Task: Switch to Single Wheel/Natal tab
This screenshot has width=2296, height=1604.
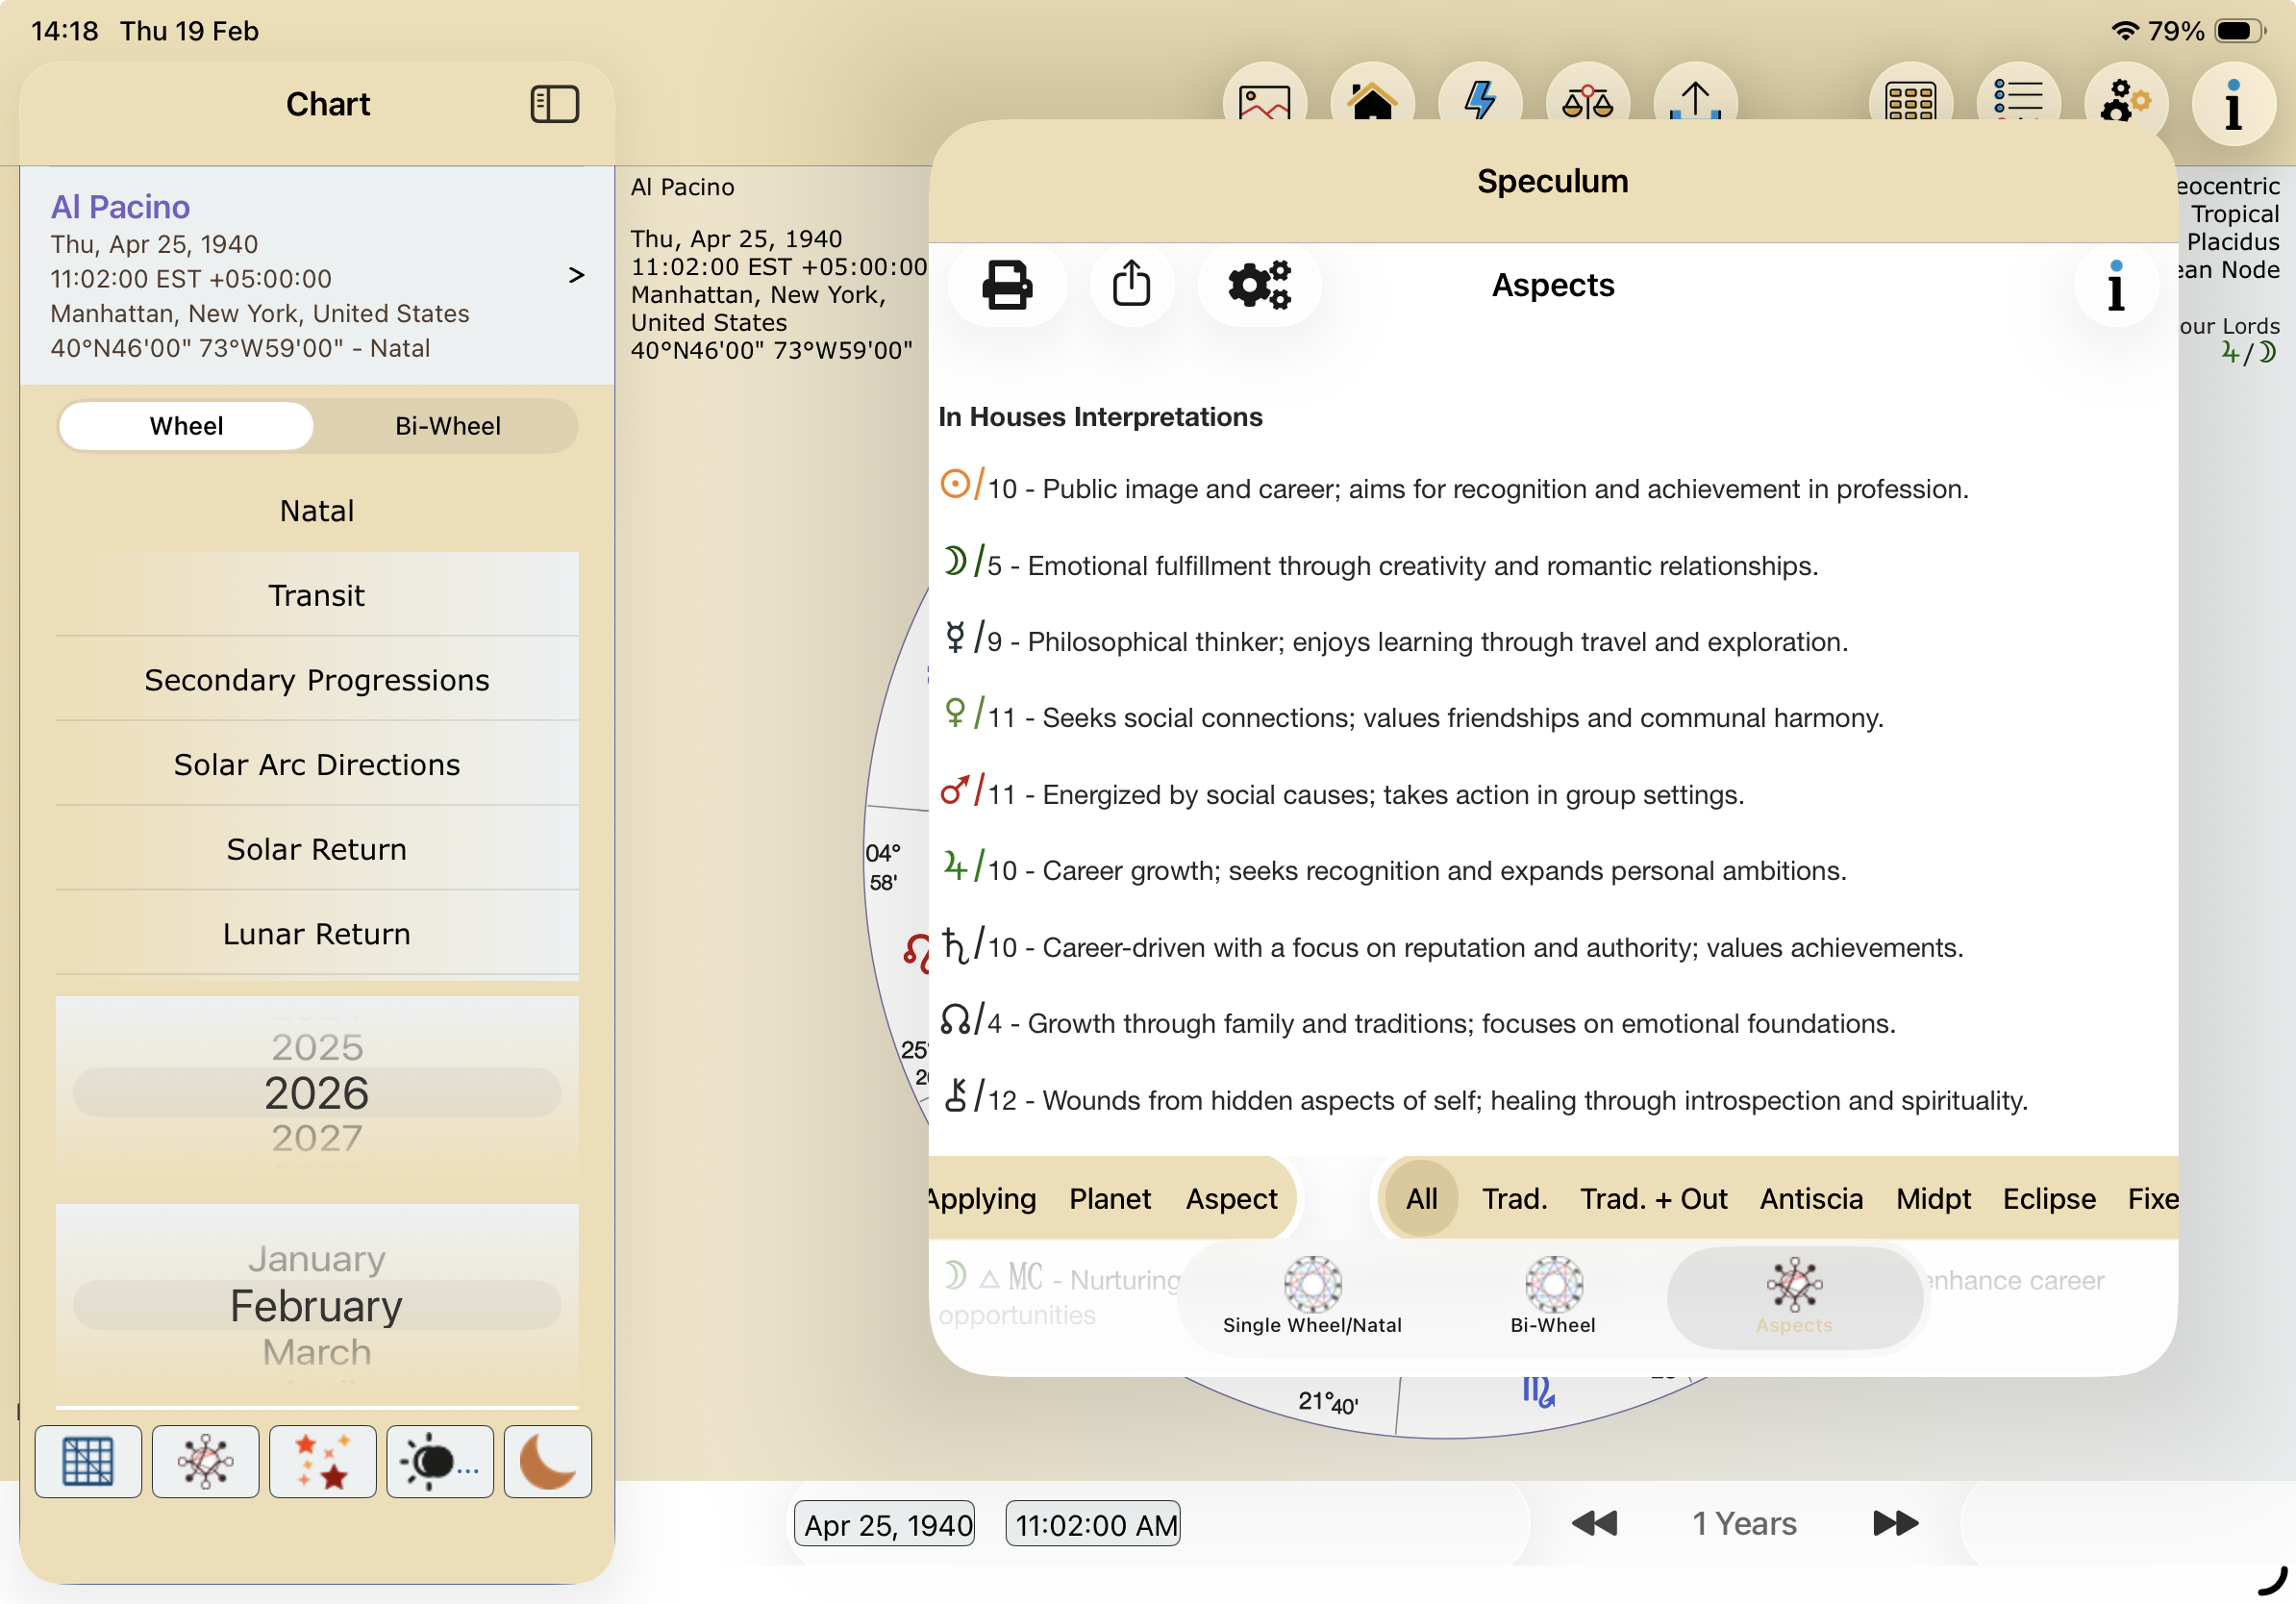Action: pyautogui.click(x=1312, y=1296)
